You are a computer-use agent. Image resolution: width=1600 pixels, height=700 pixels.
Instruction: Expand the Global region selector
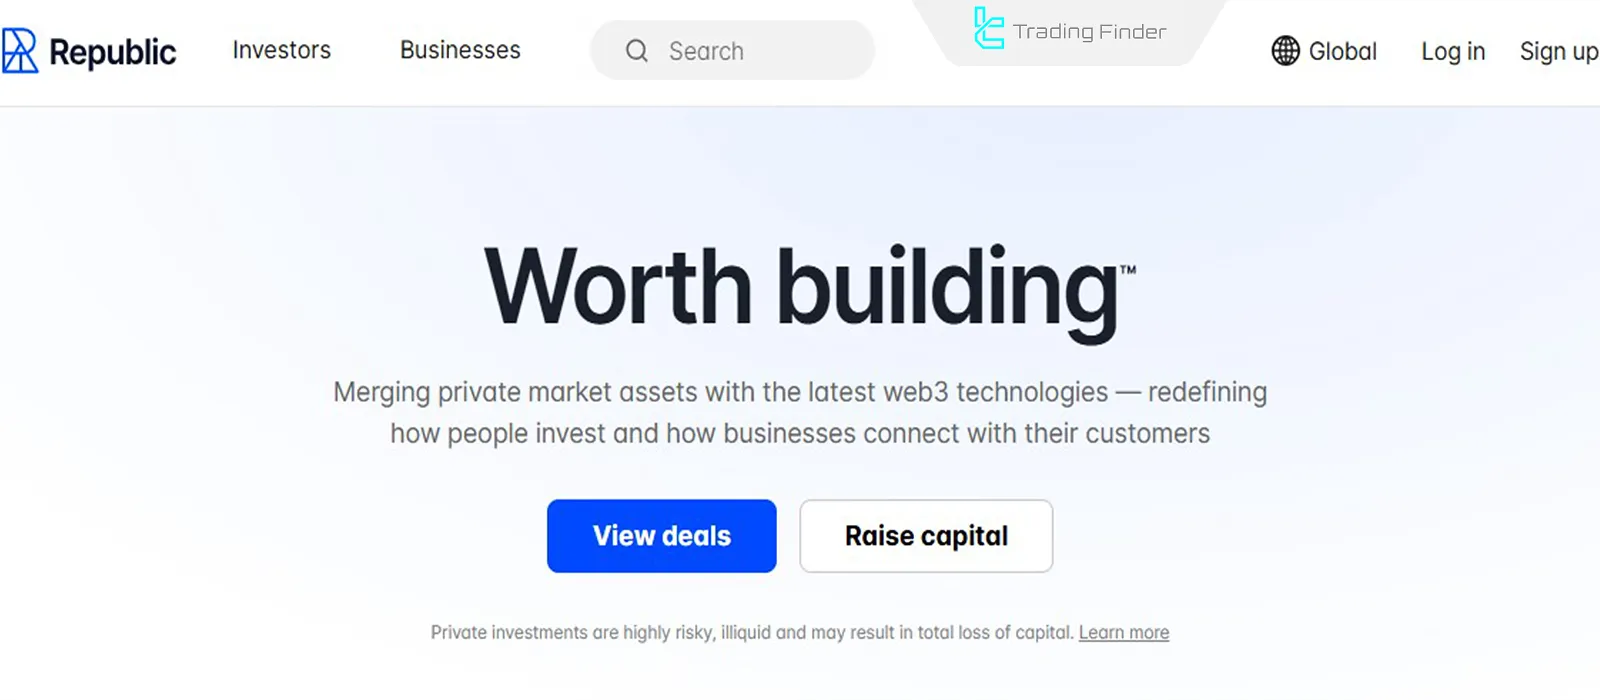[x=1342, y=51]
